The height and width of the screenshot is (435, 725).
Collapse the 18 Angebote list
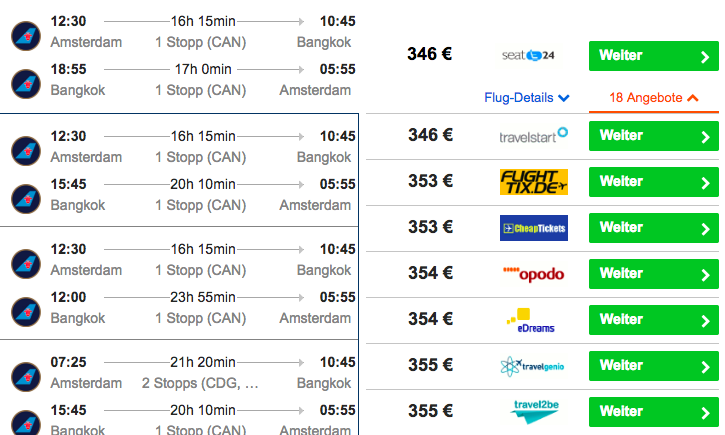click(653, 98)
